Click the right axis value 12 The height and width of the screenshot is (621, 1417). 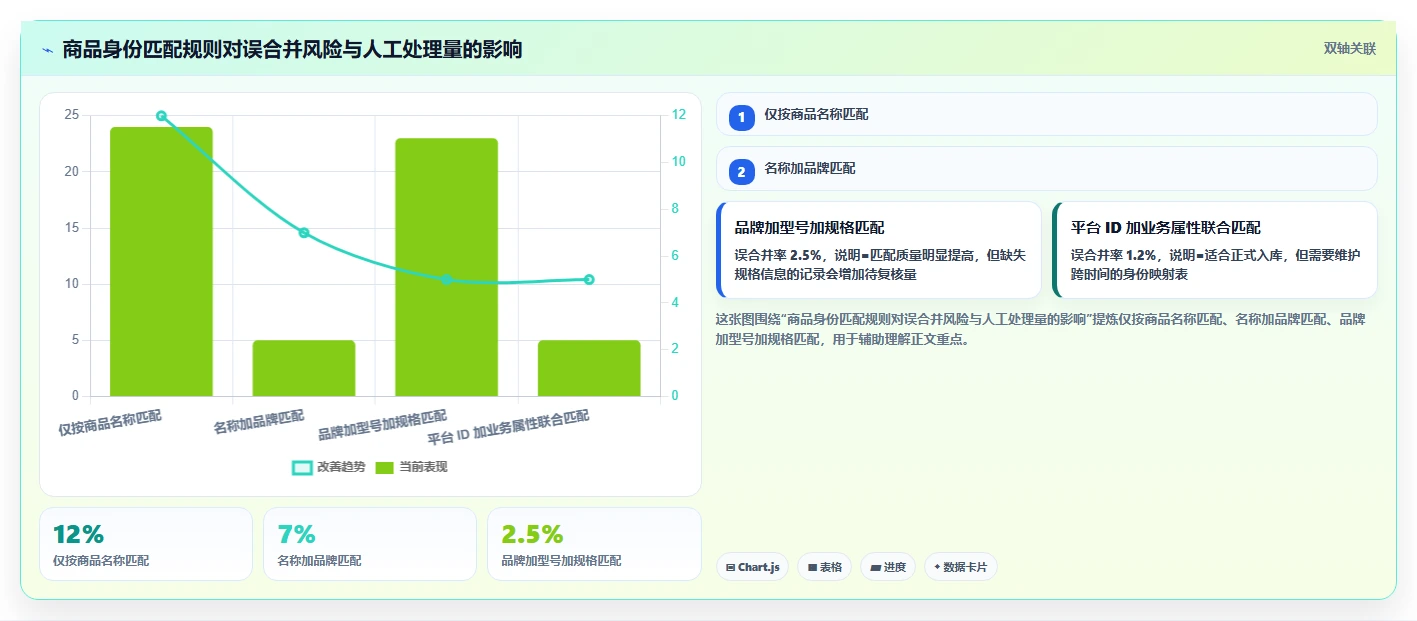(679, 115)
